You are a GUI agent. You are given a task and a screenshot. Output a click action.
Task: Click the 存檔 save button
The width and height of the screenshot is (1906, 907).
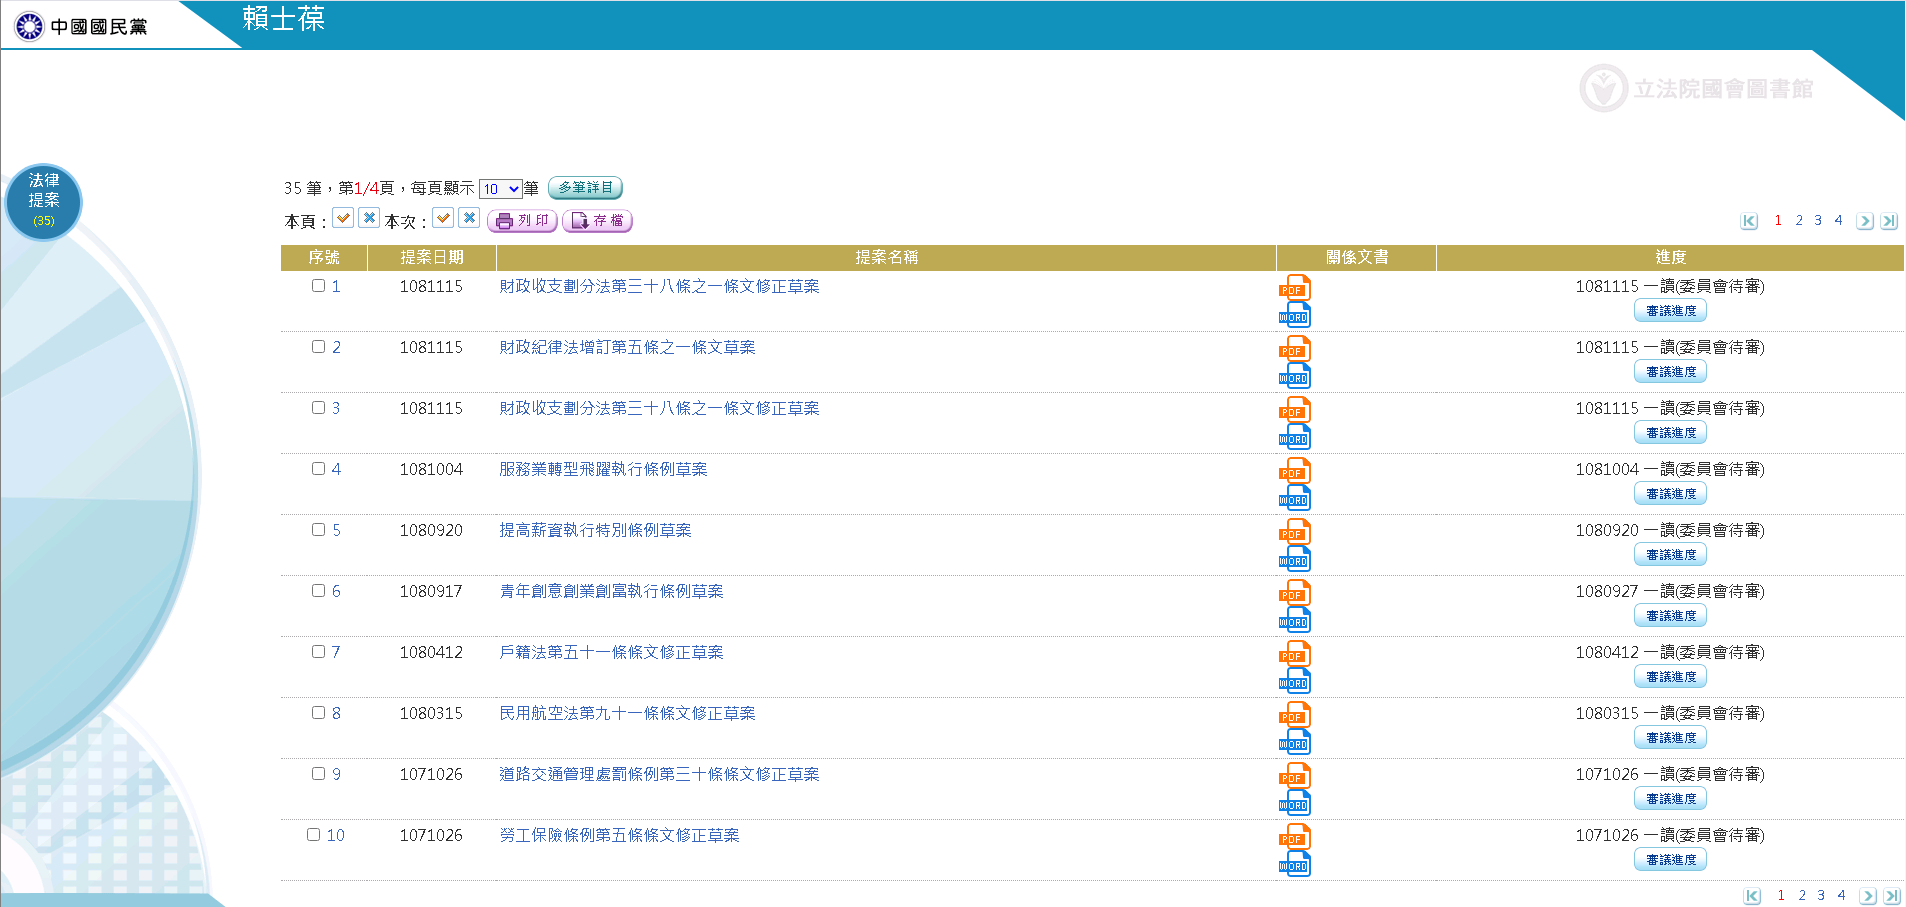597,221
